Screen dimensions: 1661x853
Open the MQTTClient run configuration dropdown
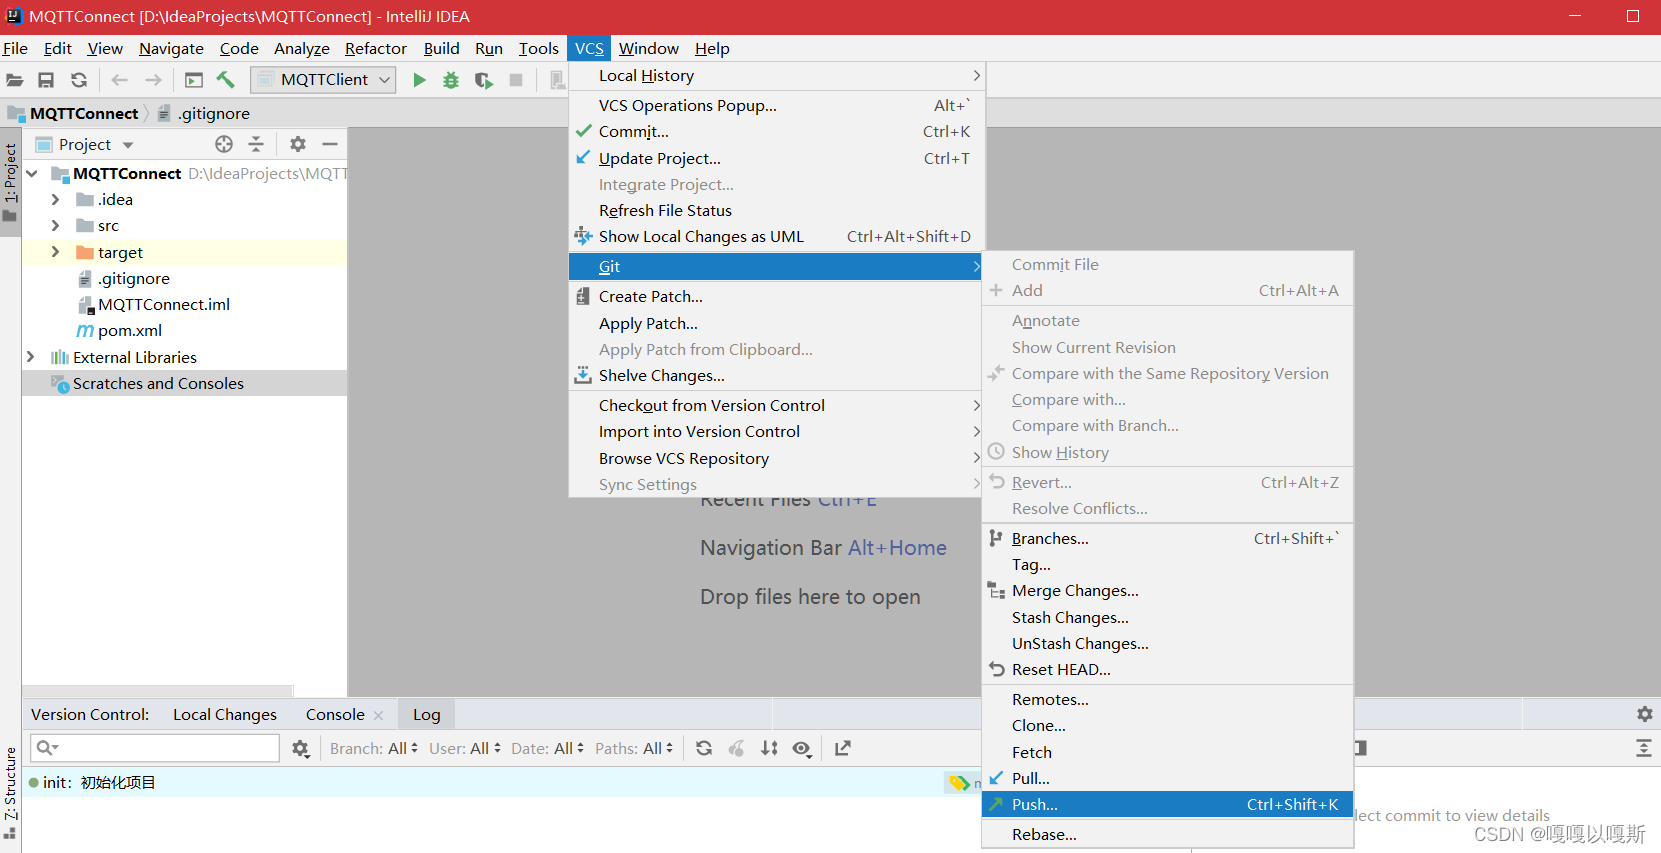[x=323, y=80]
